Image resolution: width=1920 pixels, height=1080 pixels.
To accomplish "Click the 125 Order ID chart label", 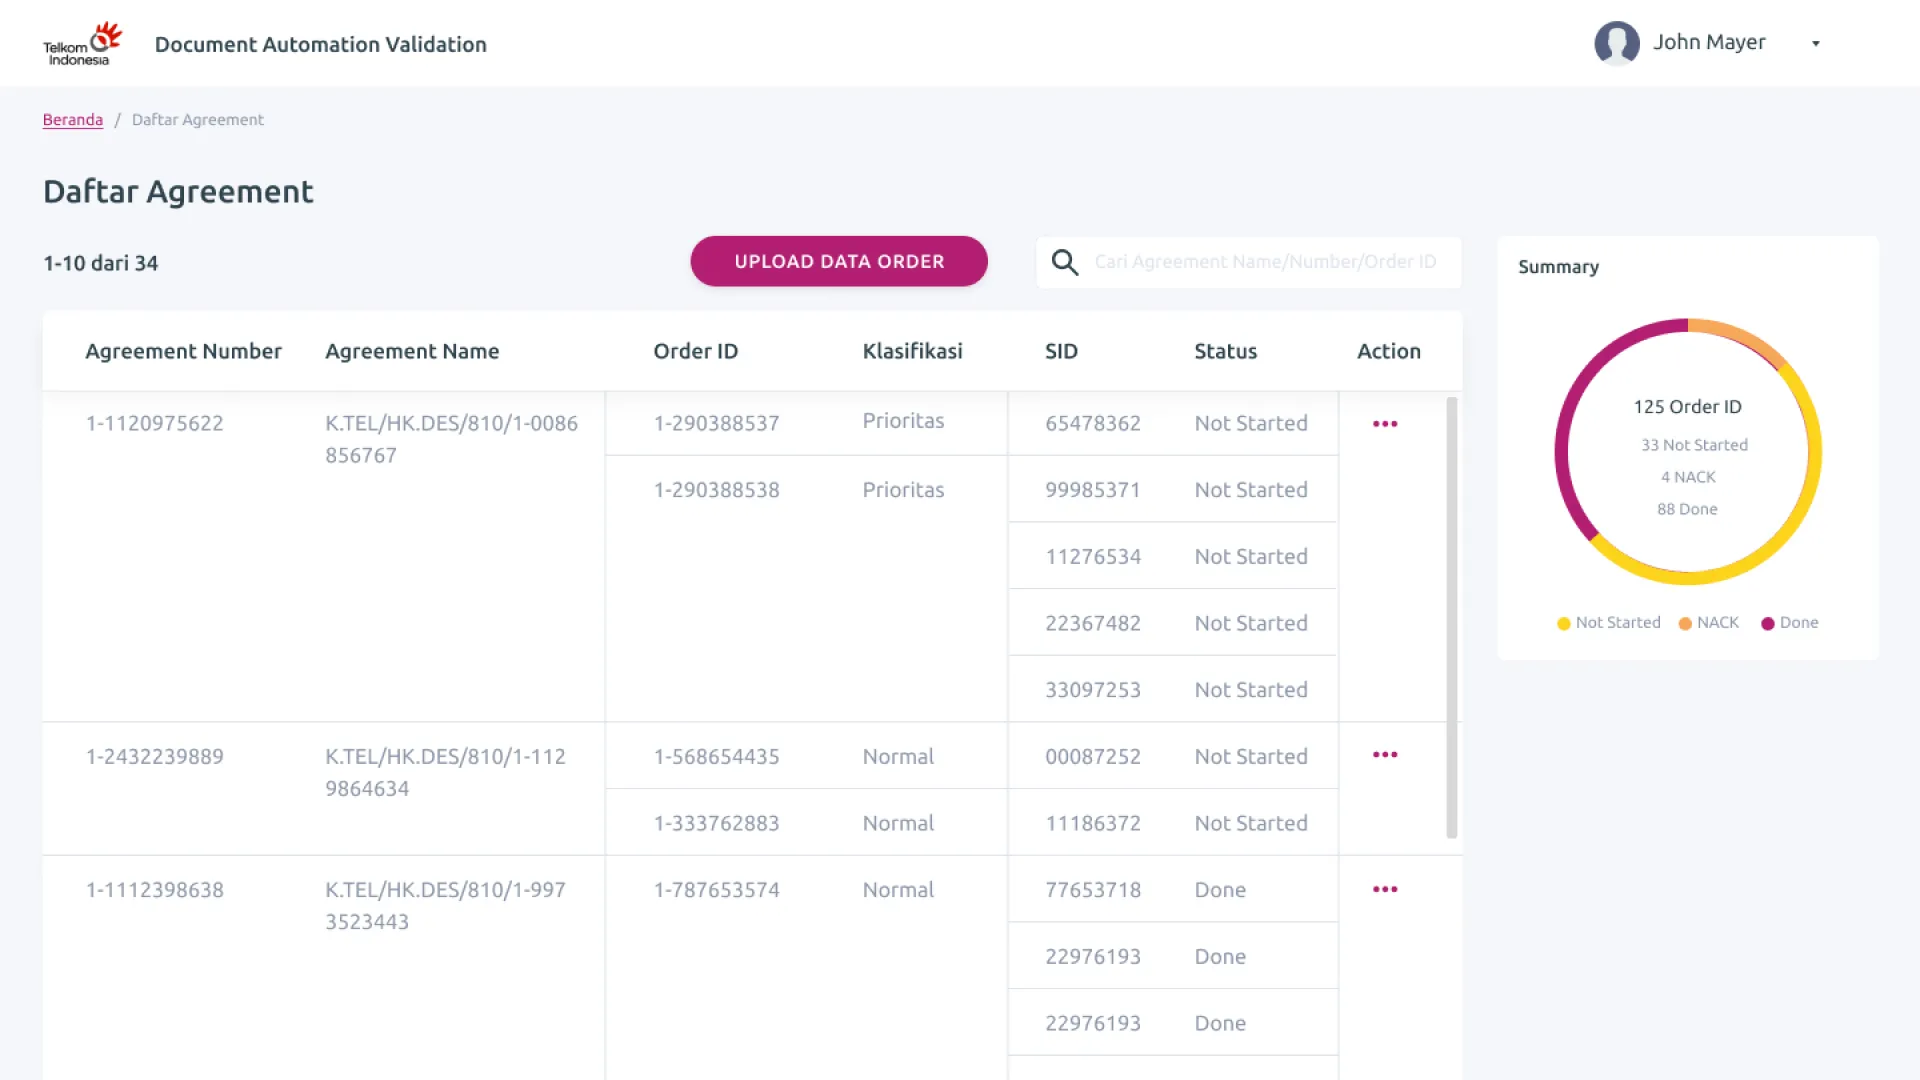I will (1687, 406).
